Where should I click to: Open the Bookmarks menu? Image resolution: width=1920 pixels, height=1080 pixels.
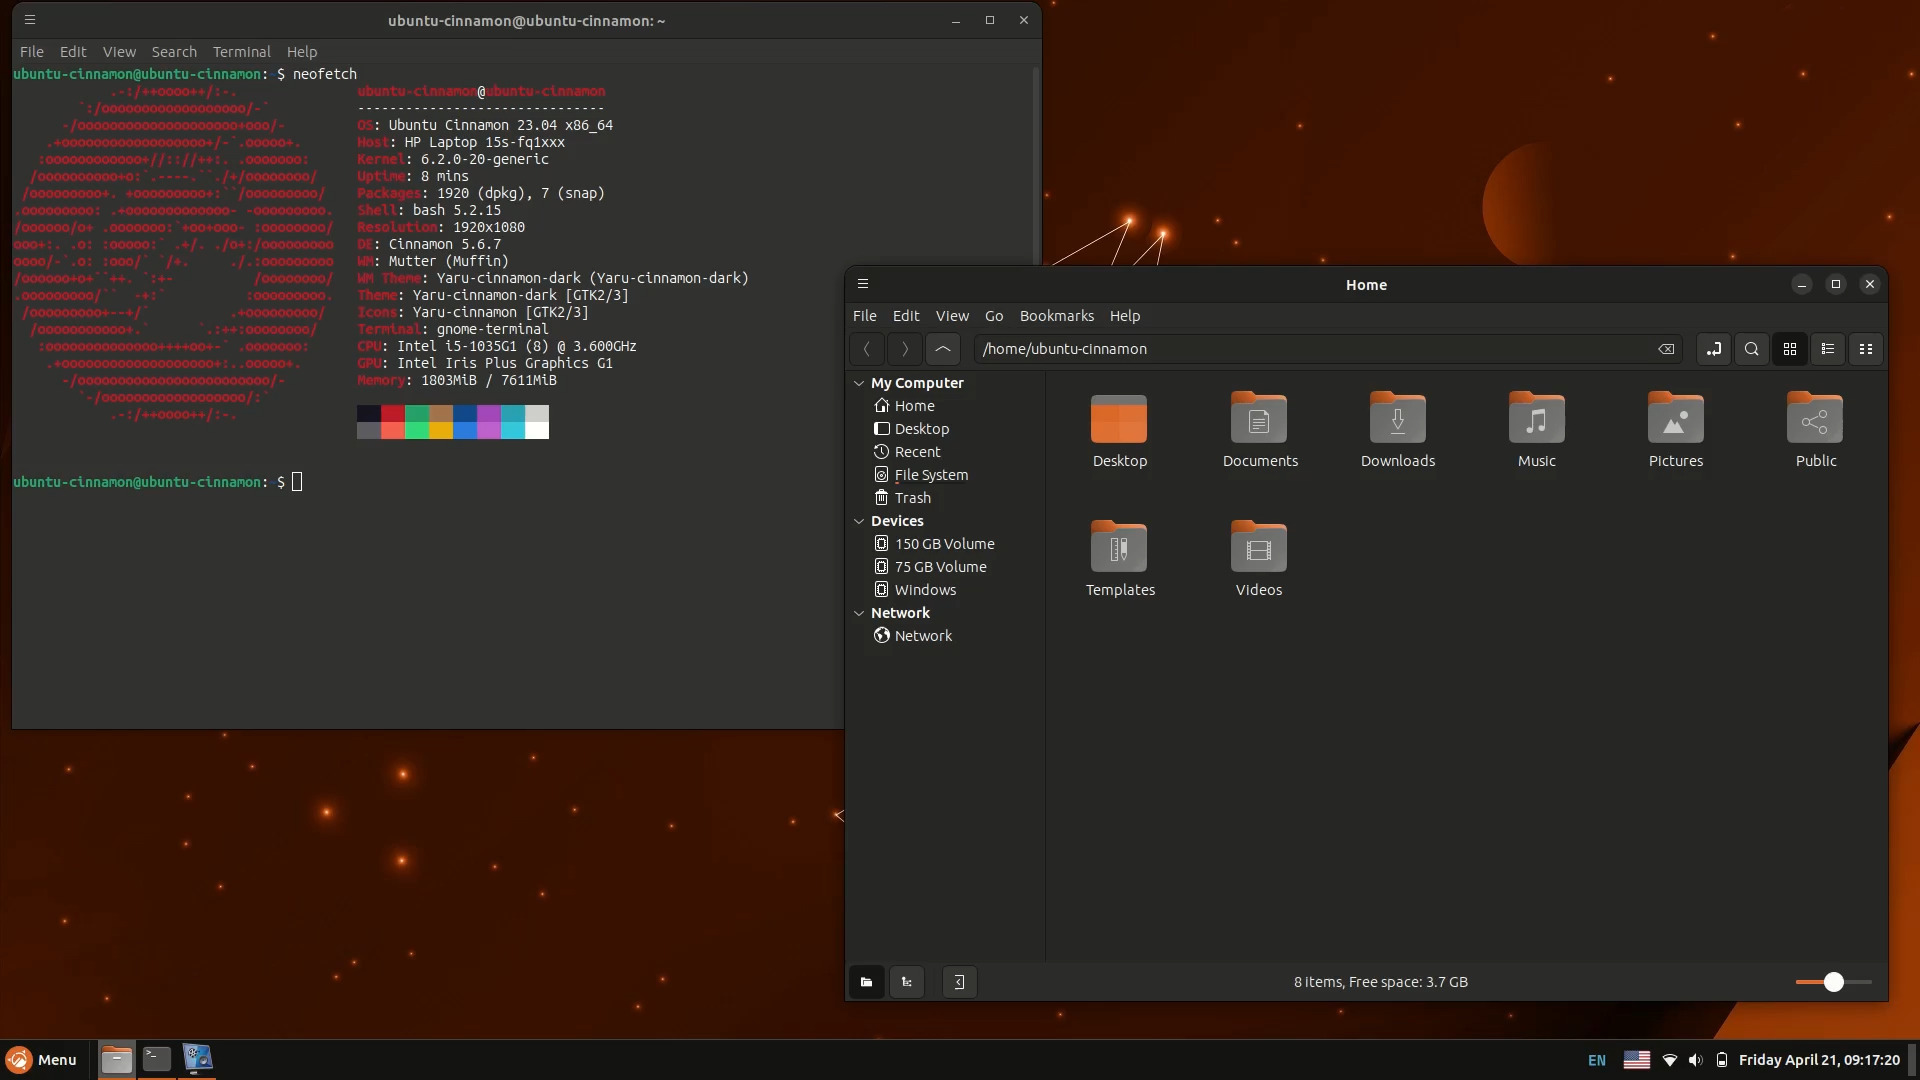click(1056, 315)
